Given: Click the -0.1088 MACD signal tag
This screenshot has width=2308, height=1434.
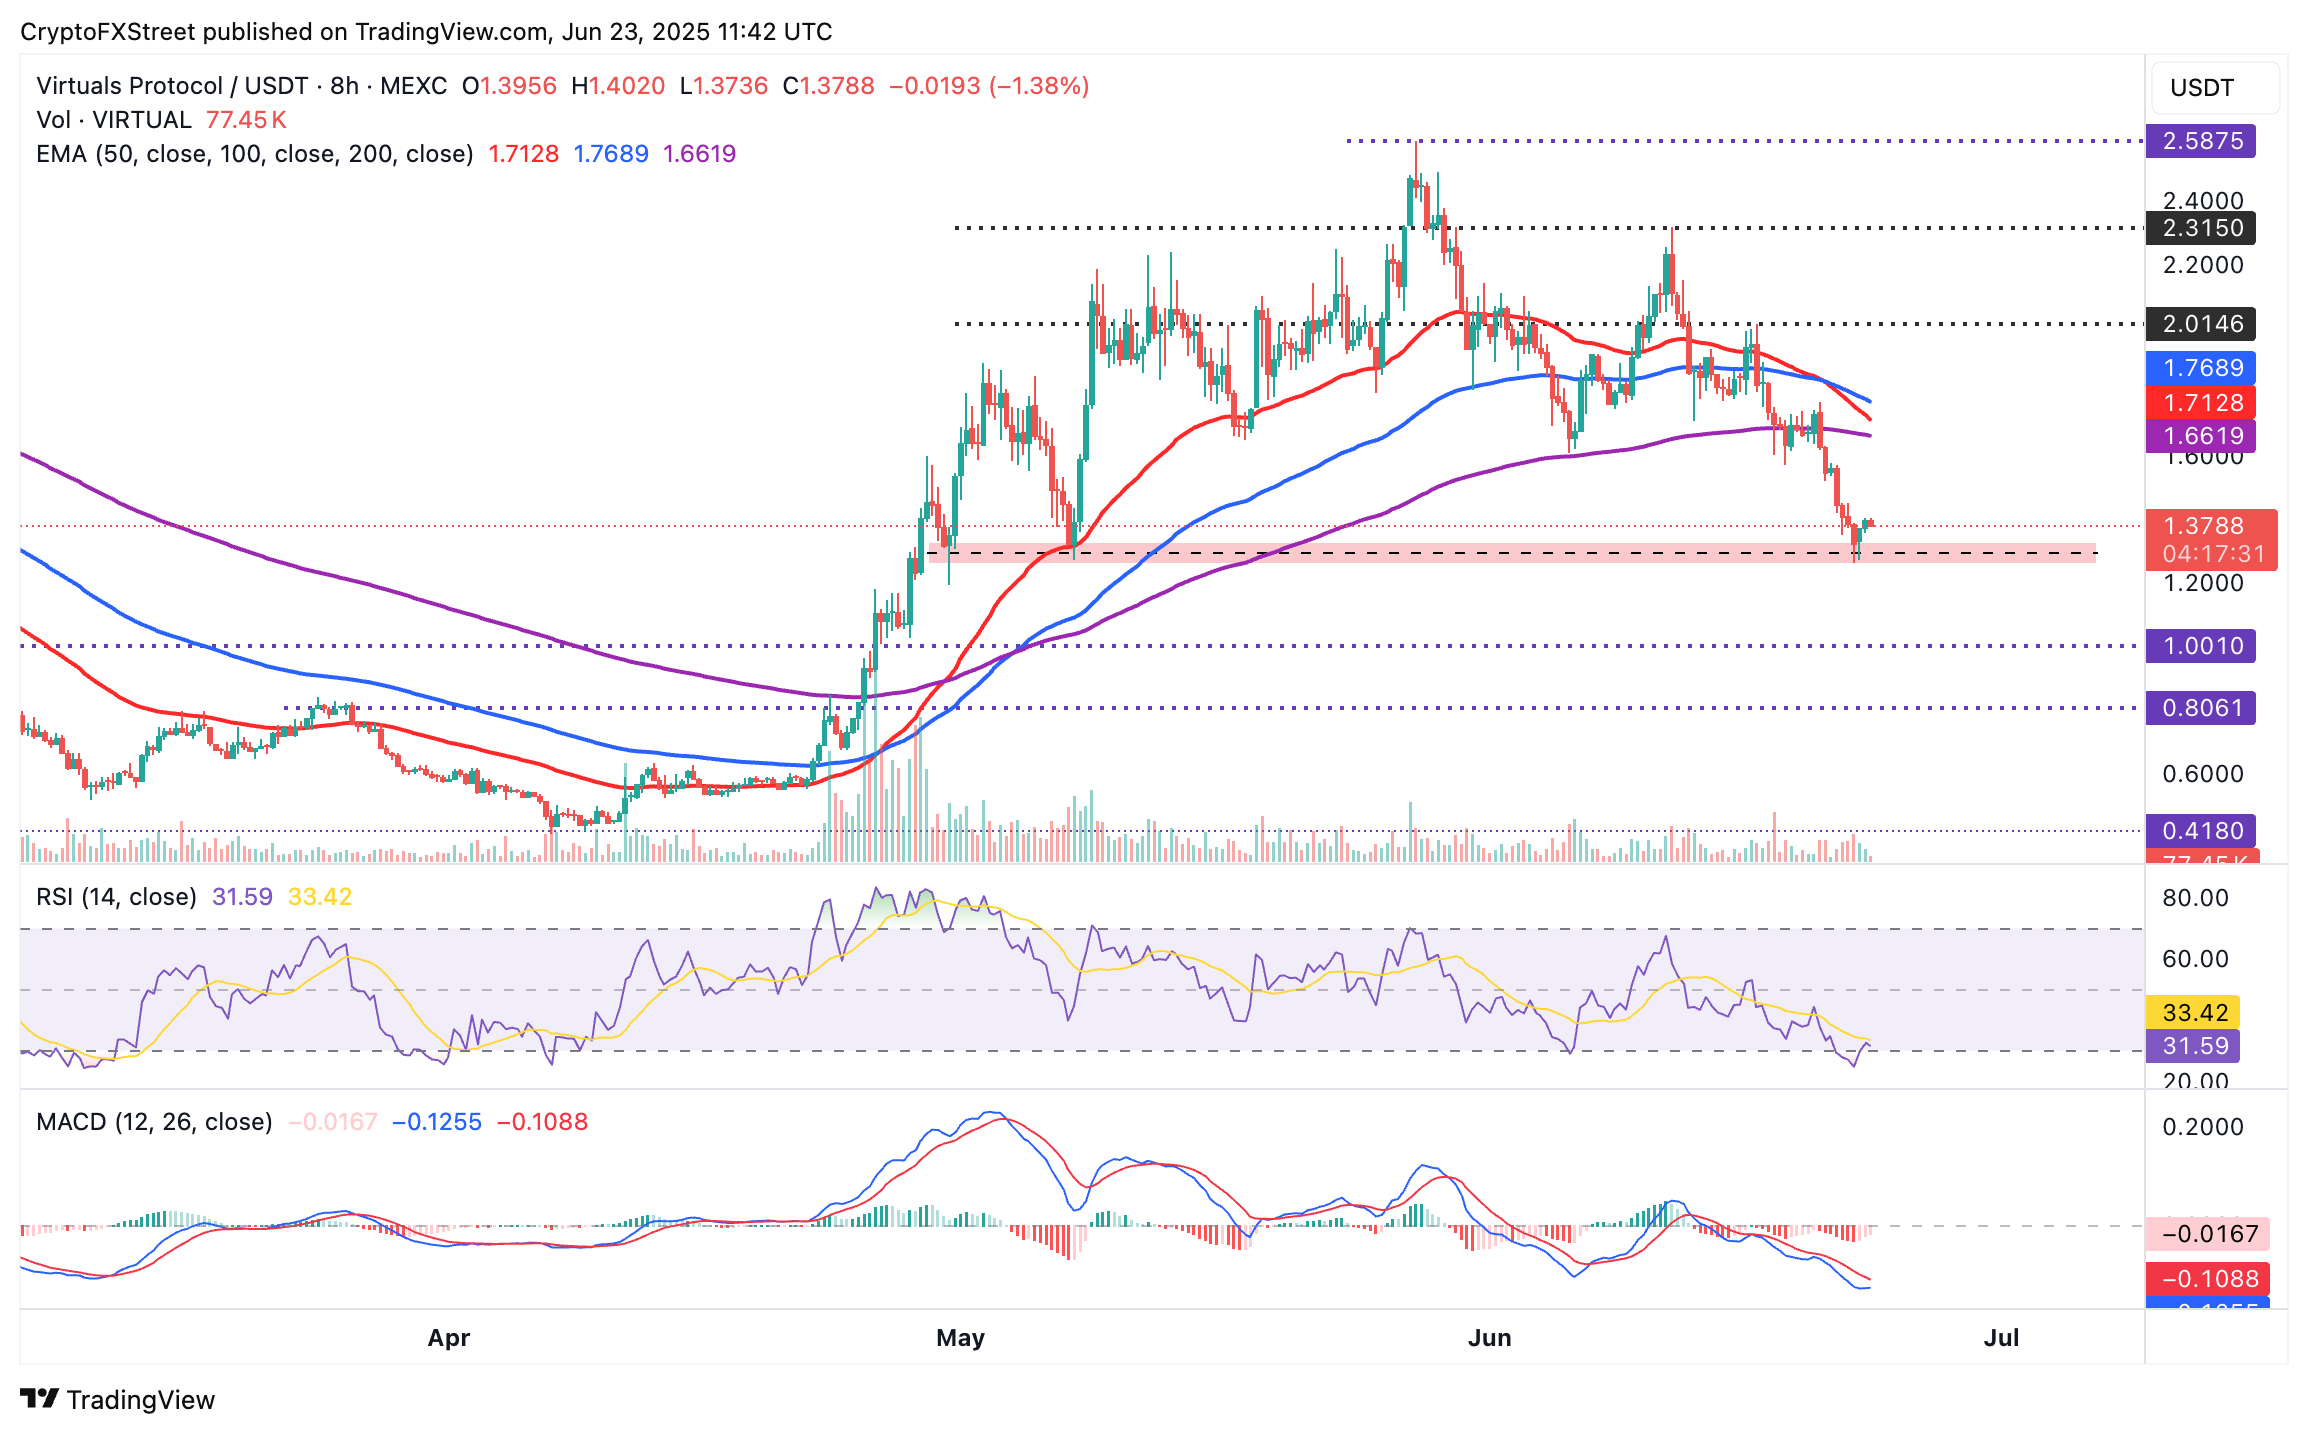Looking at the screenshot, I should pos(2207,1279).
